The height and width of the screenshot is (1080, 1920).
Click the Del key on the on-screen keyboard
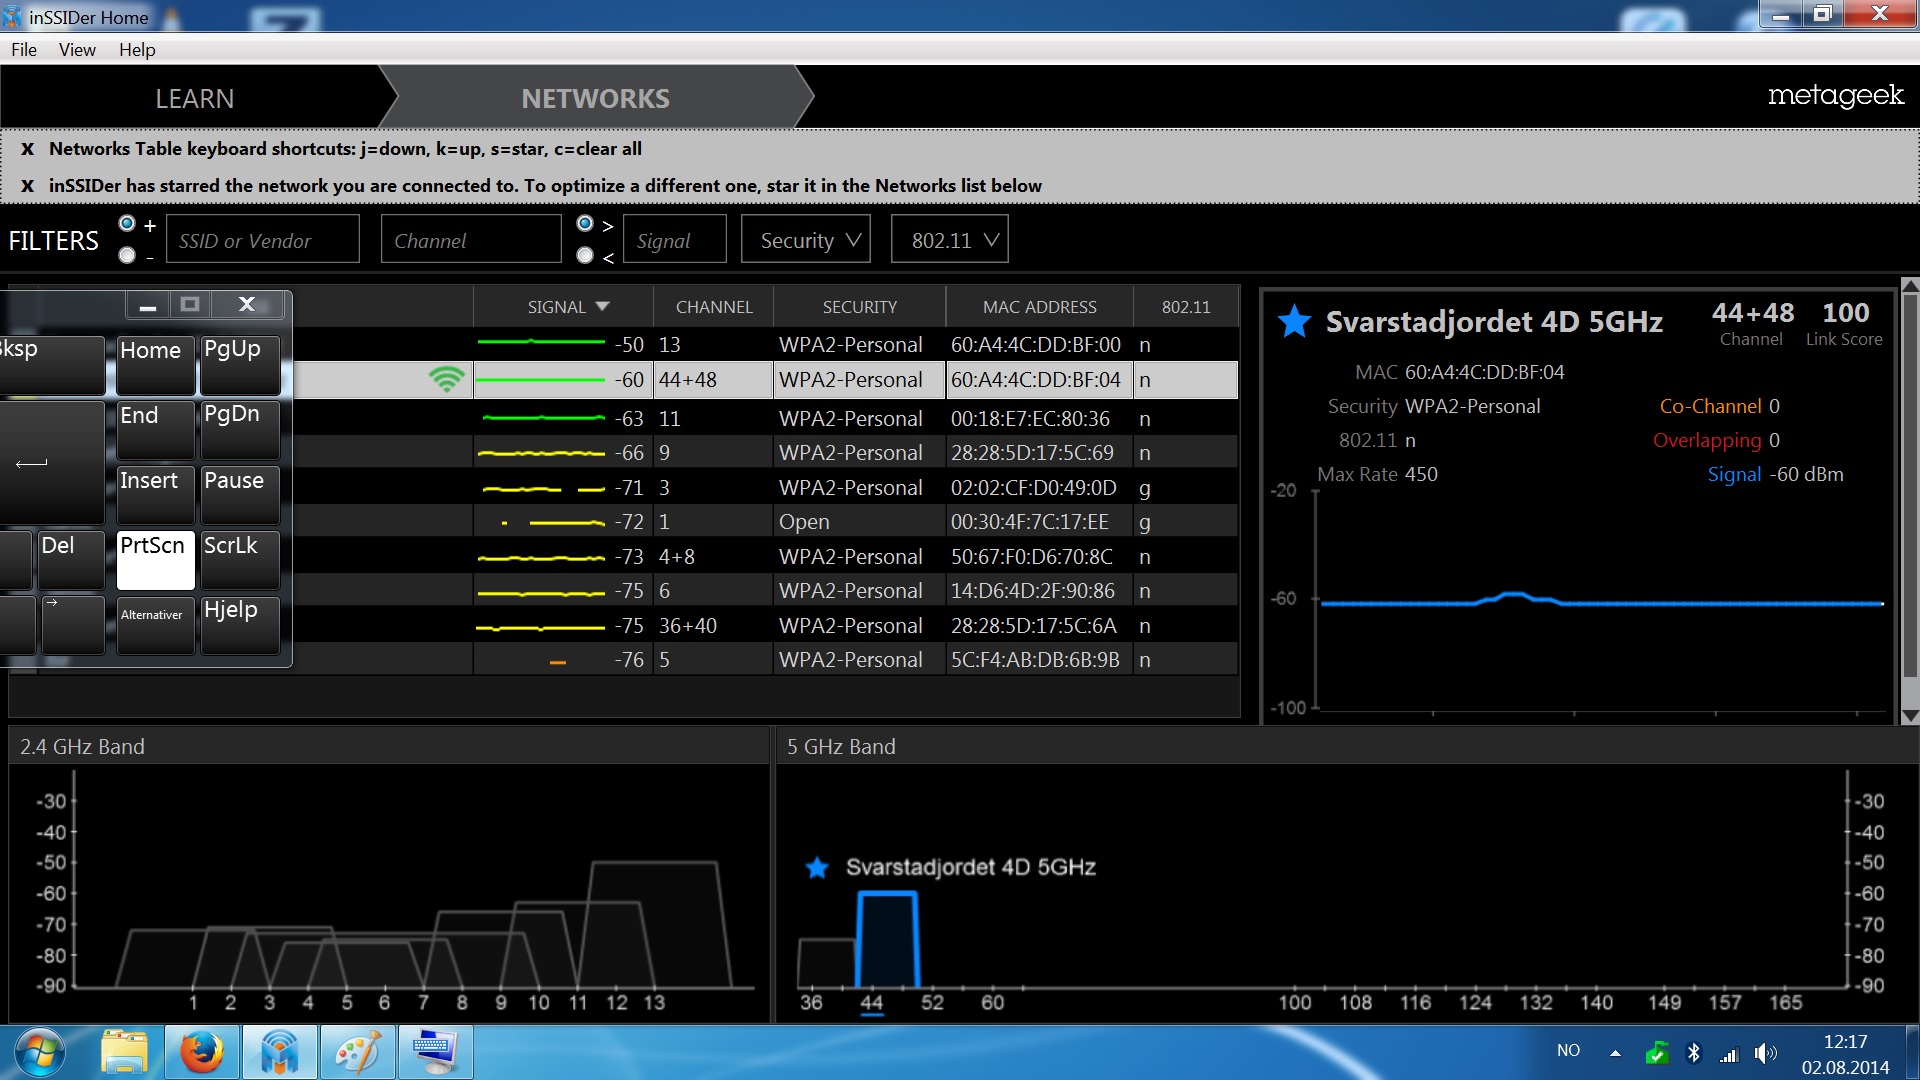tap(71, 560)
